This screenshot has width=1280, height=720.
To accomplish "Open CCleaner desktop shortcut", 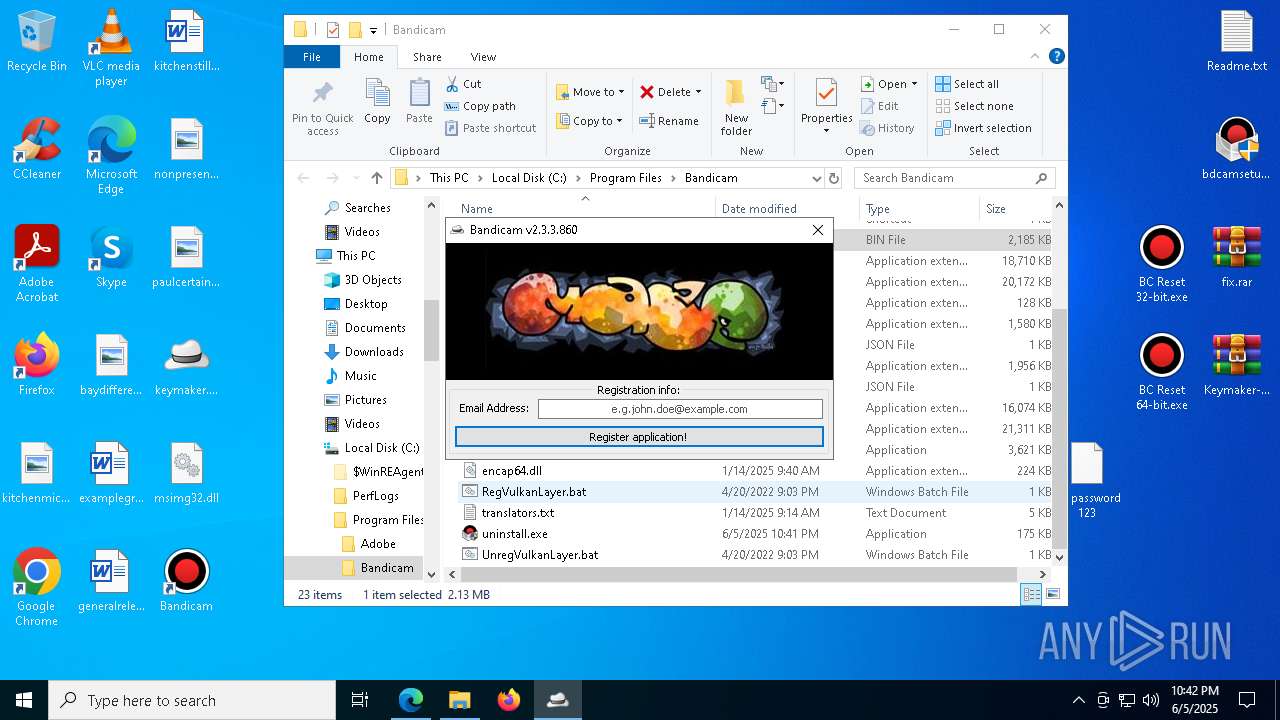I will (x=36, y=149).
